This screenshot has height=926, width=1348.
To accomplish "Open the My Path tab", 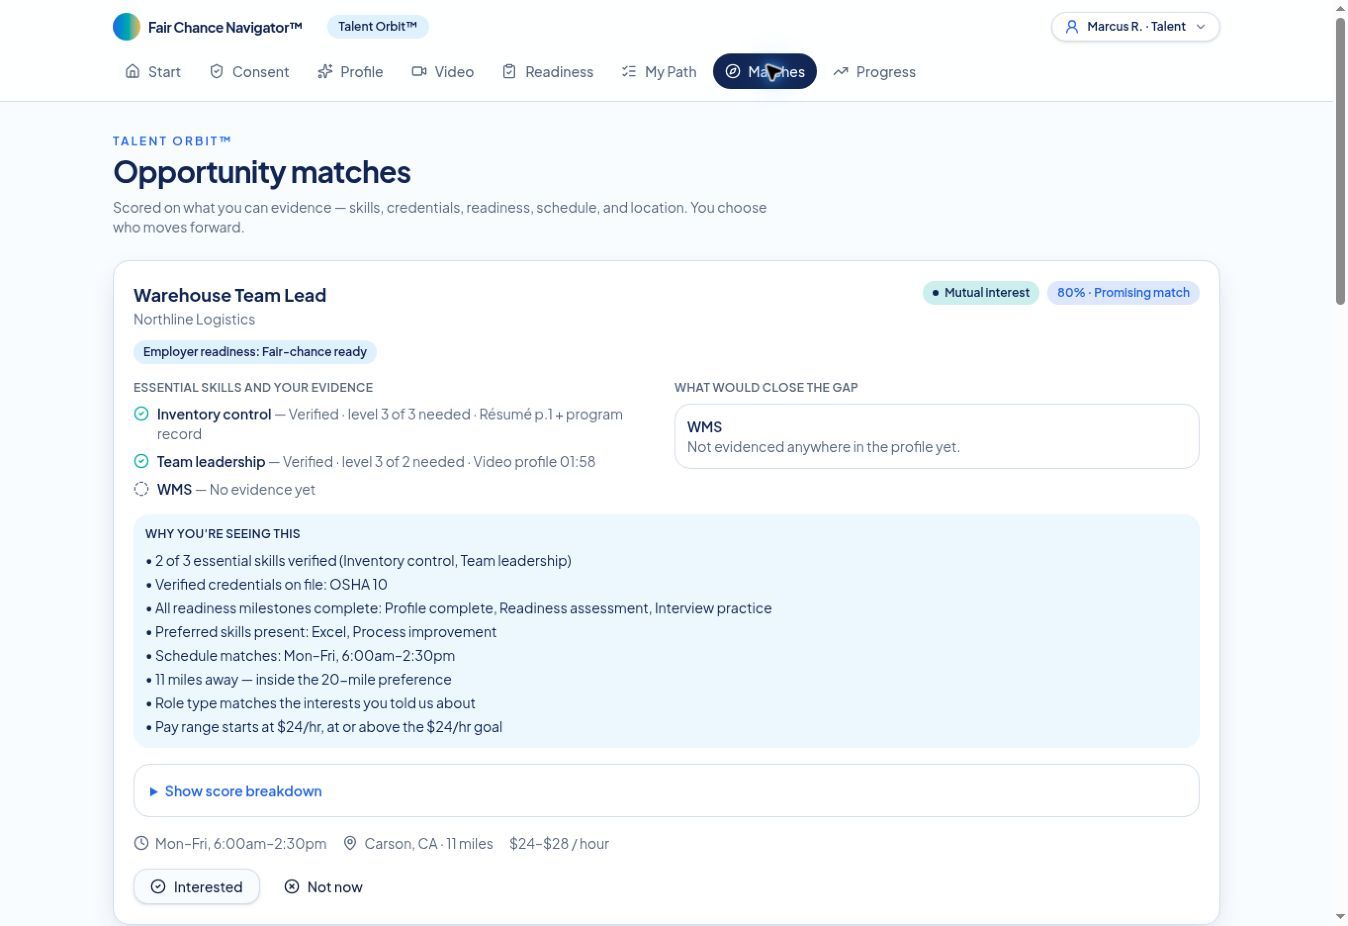I will [x=659, y=71].
